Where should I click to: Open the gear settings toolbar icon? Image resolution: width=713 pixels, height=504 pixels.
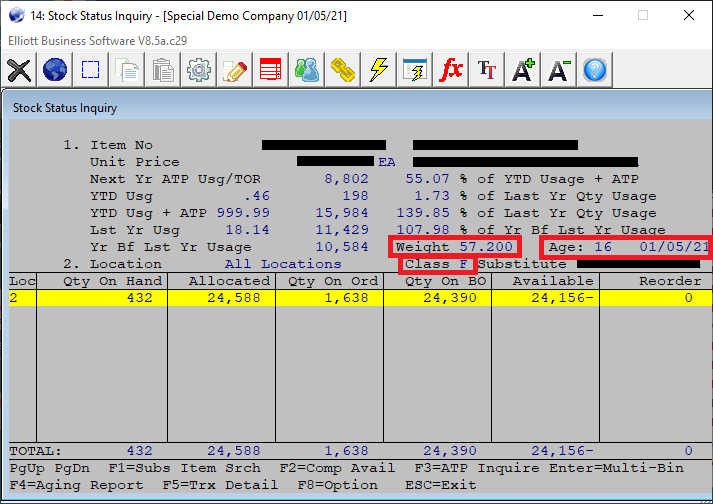click(x=199, y=70)
